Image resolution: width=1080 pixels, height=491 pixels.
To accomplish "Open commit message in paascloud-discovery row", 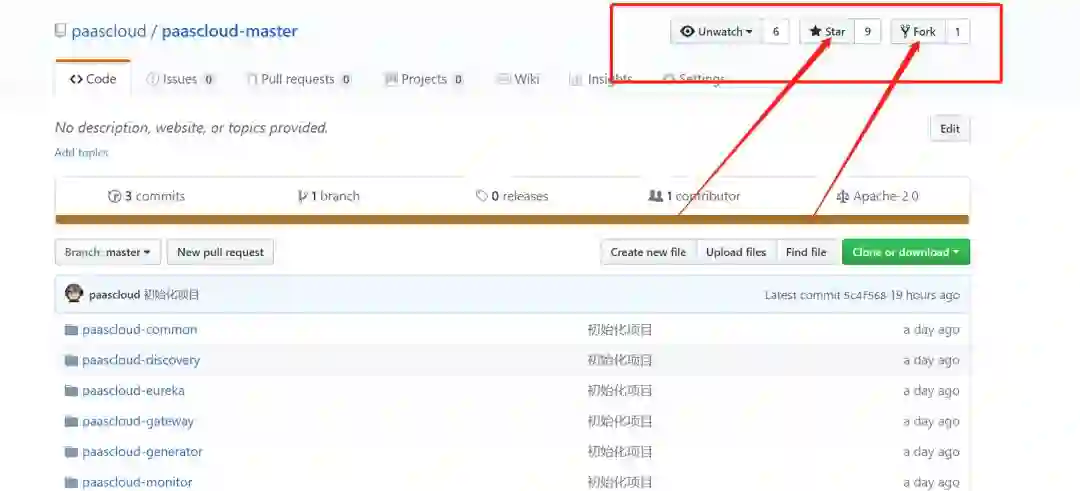I will point(620,360).
